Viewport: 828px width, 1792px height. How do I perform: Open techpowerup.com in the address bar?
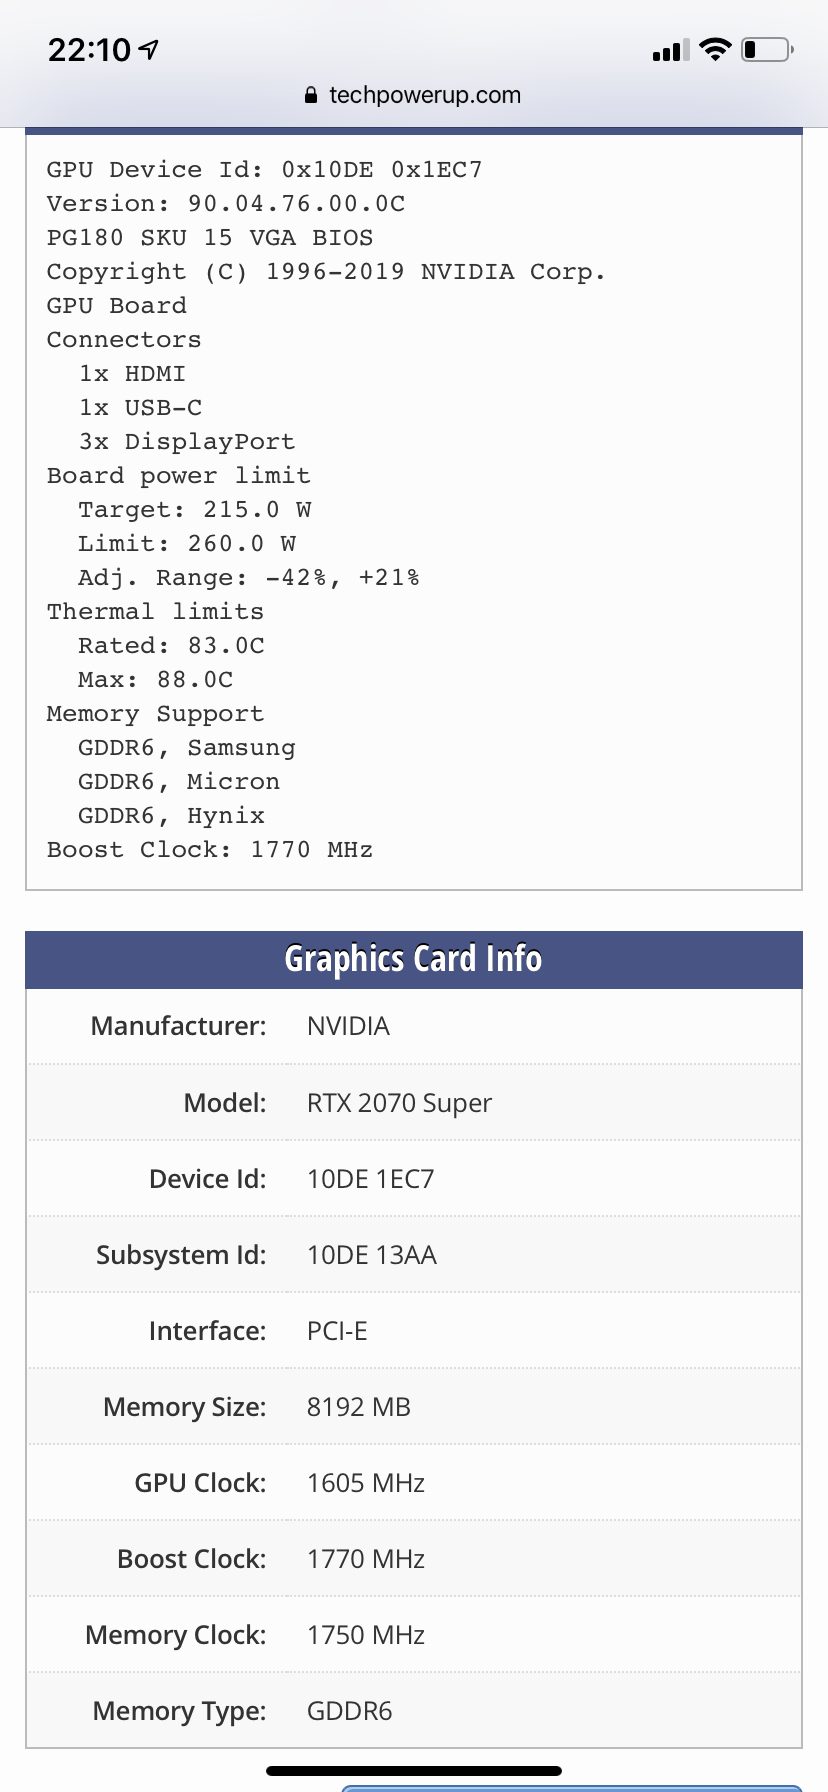click(423, 95)
